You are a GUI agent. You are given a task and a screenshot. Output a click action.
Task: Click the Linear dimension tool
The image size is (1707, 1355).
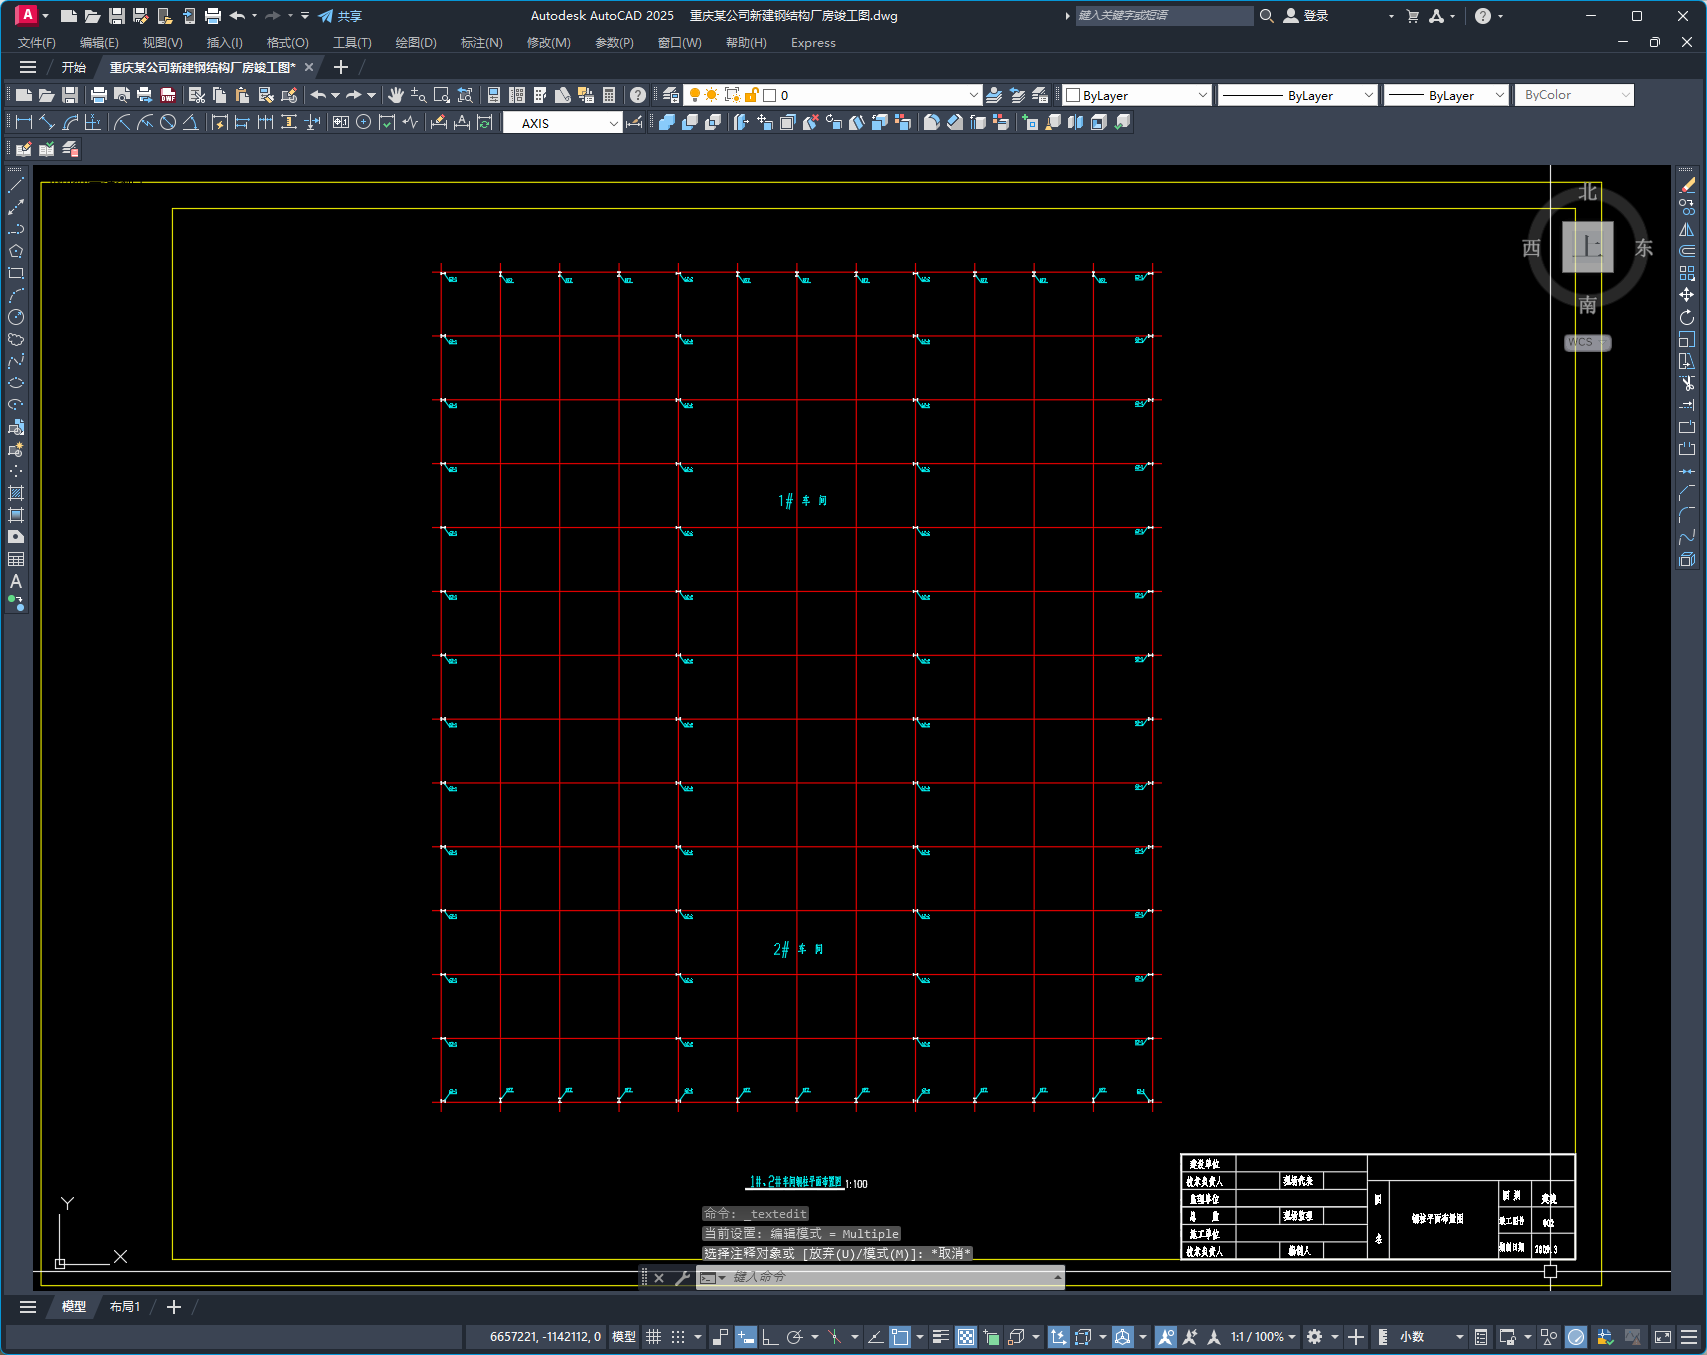pyautogui.click(x=24, y=122)
